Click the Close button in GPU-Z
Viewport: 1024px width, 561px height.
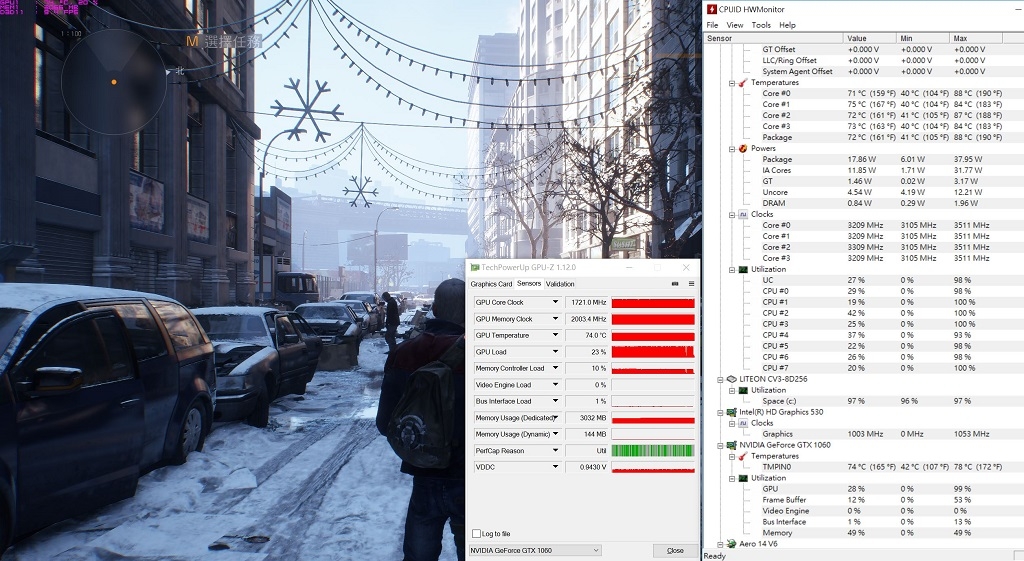click(675, 551)
